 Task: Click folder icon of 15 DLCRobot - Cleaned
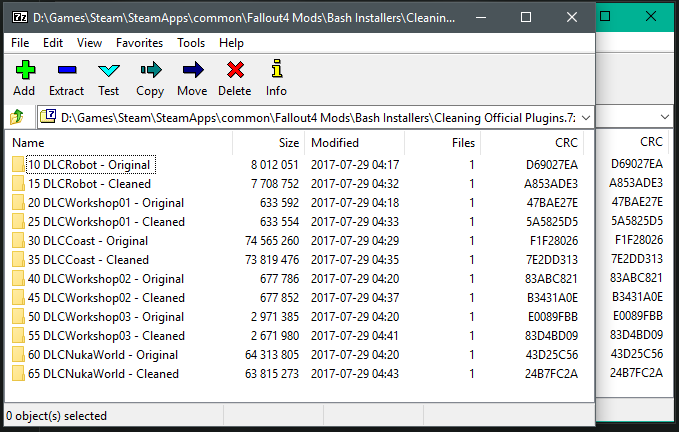[x=18, y=184]
